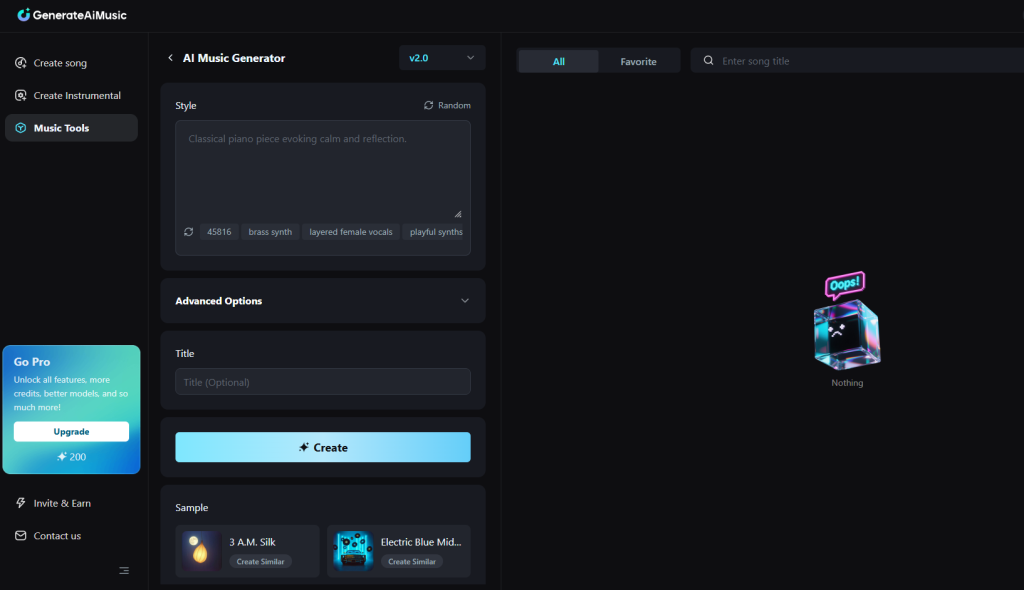Add the brass synth style tag
The height and width of the screenshot is (590, 1024).
[x=270, y=232]
